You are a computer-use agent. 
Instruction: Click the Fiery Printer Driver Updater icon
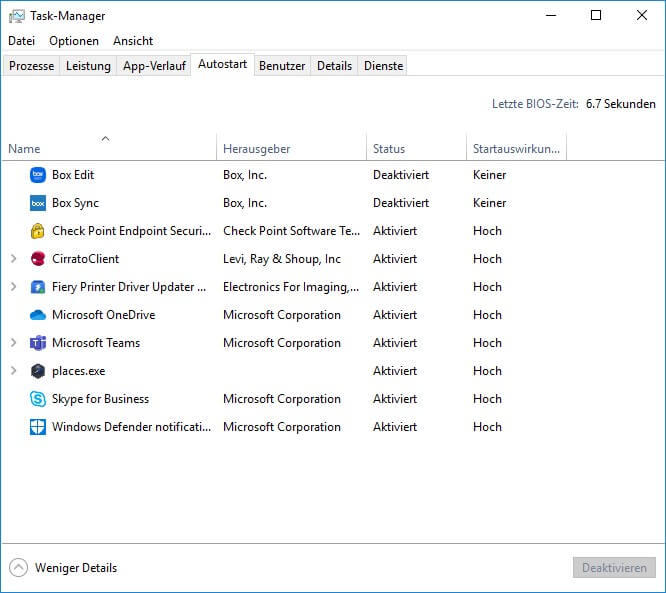38,287
